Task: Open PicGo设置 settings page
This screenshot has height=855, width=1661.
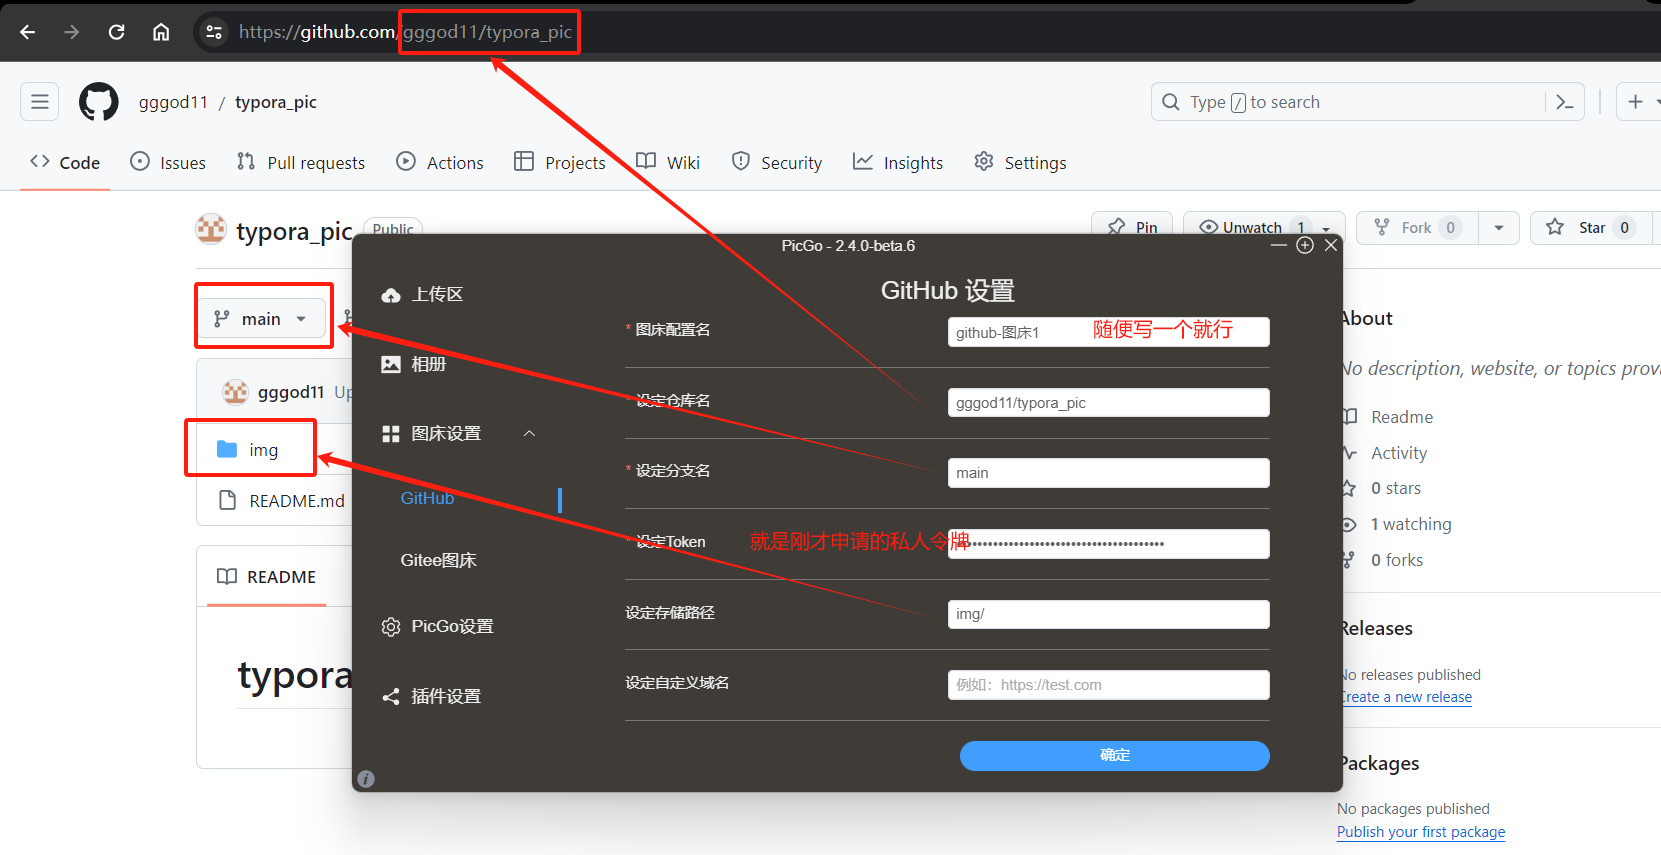Action: (439, 626)
